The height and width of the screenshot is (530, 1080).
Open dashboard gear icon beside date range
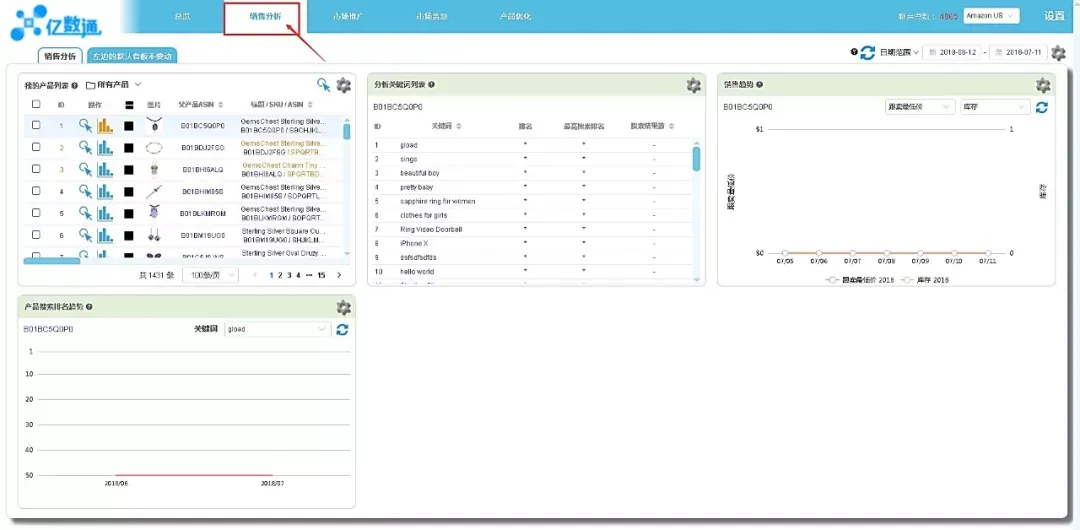point(1058,52)
